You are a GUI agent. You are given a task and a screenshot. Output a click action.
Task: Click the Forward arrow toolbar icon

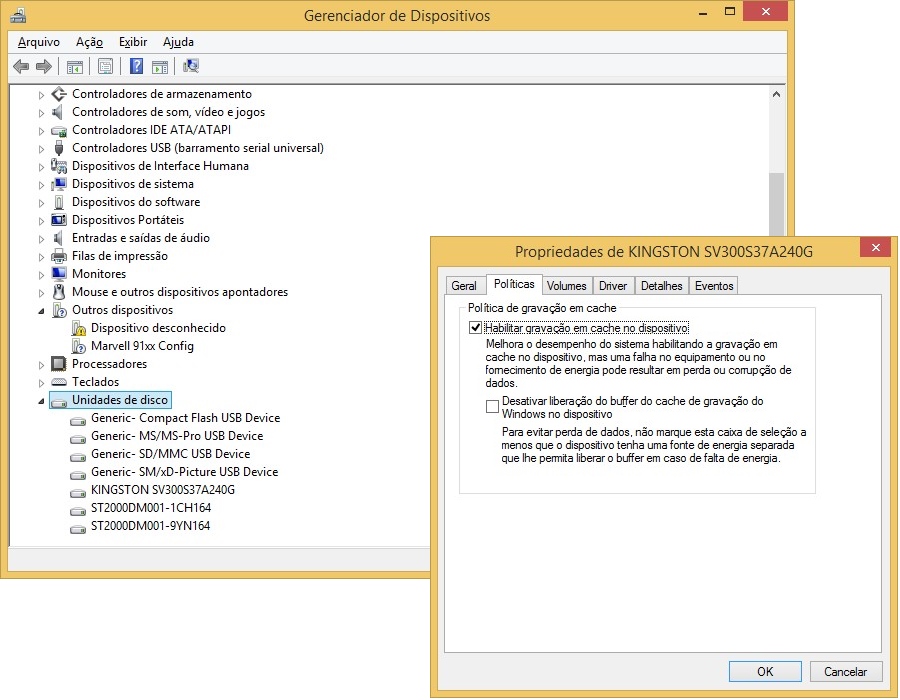pyautogui.click(x=44, y=67)
